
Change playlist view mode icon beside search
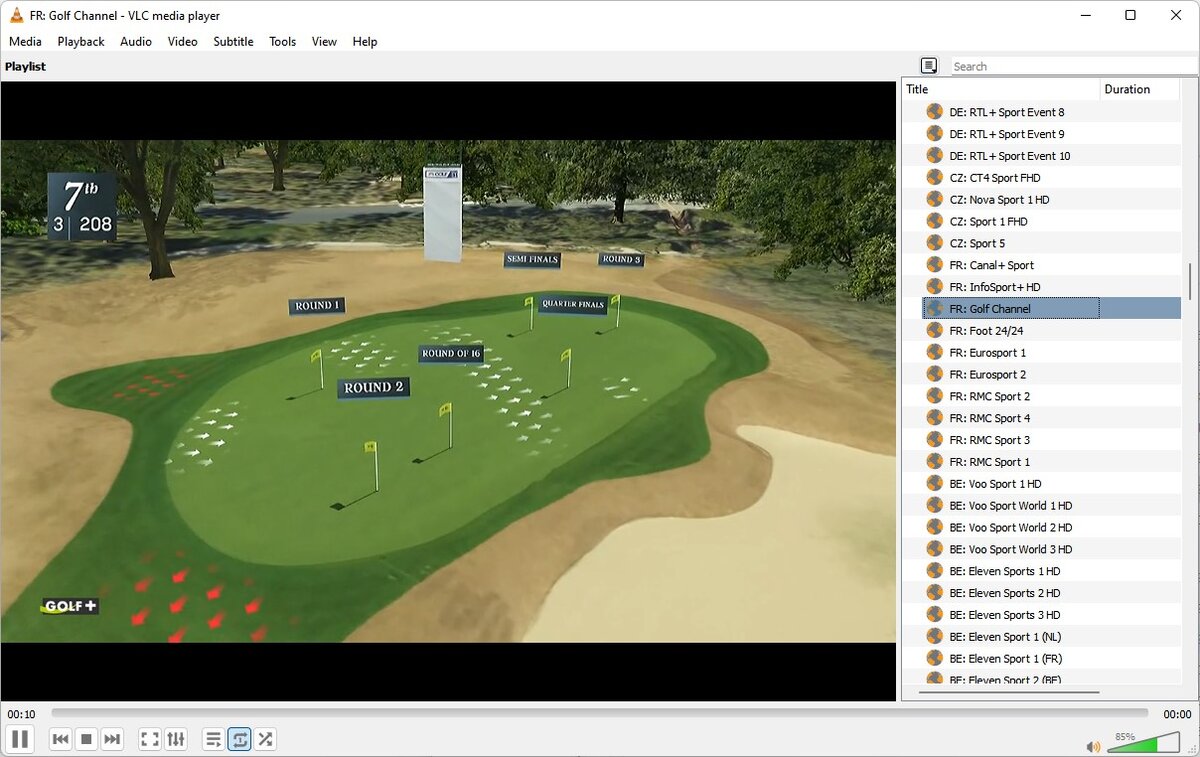coord(929,66)
